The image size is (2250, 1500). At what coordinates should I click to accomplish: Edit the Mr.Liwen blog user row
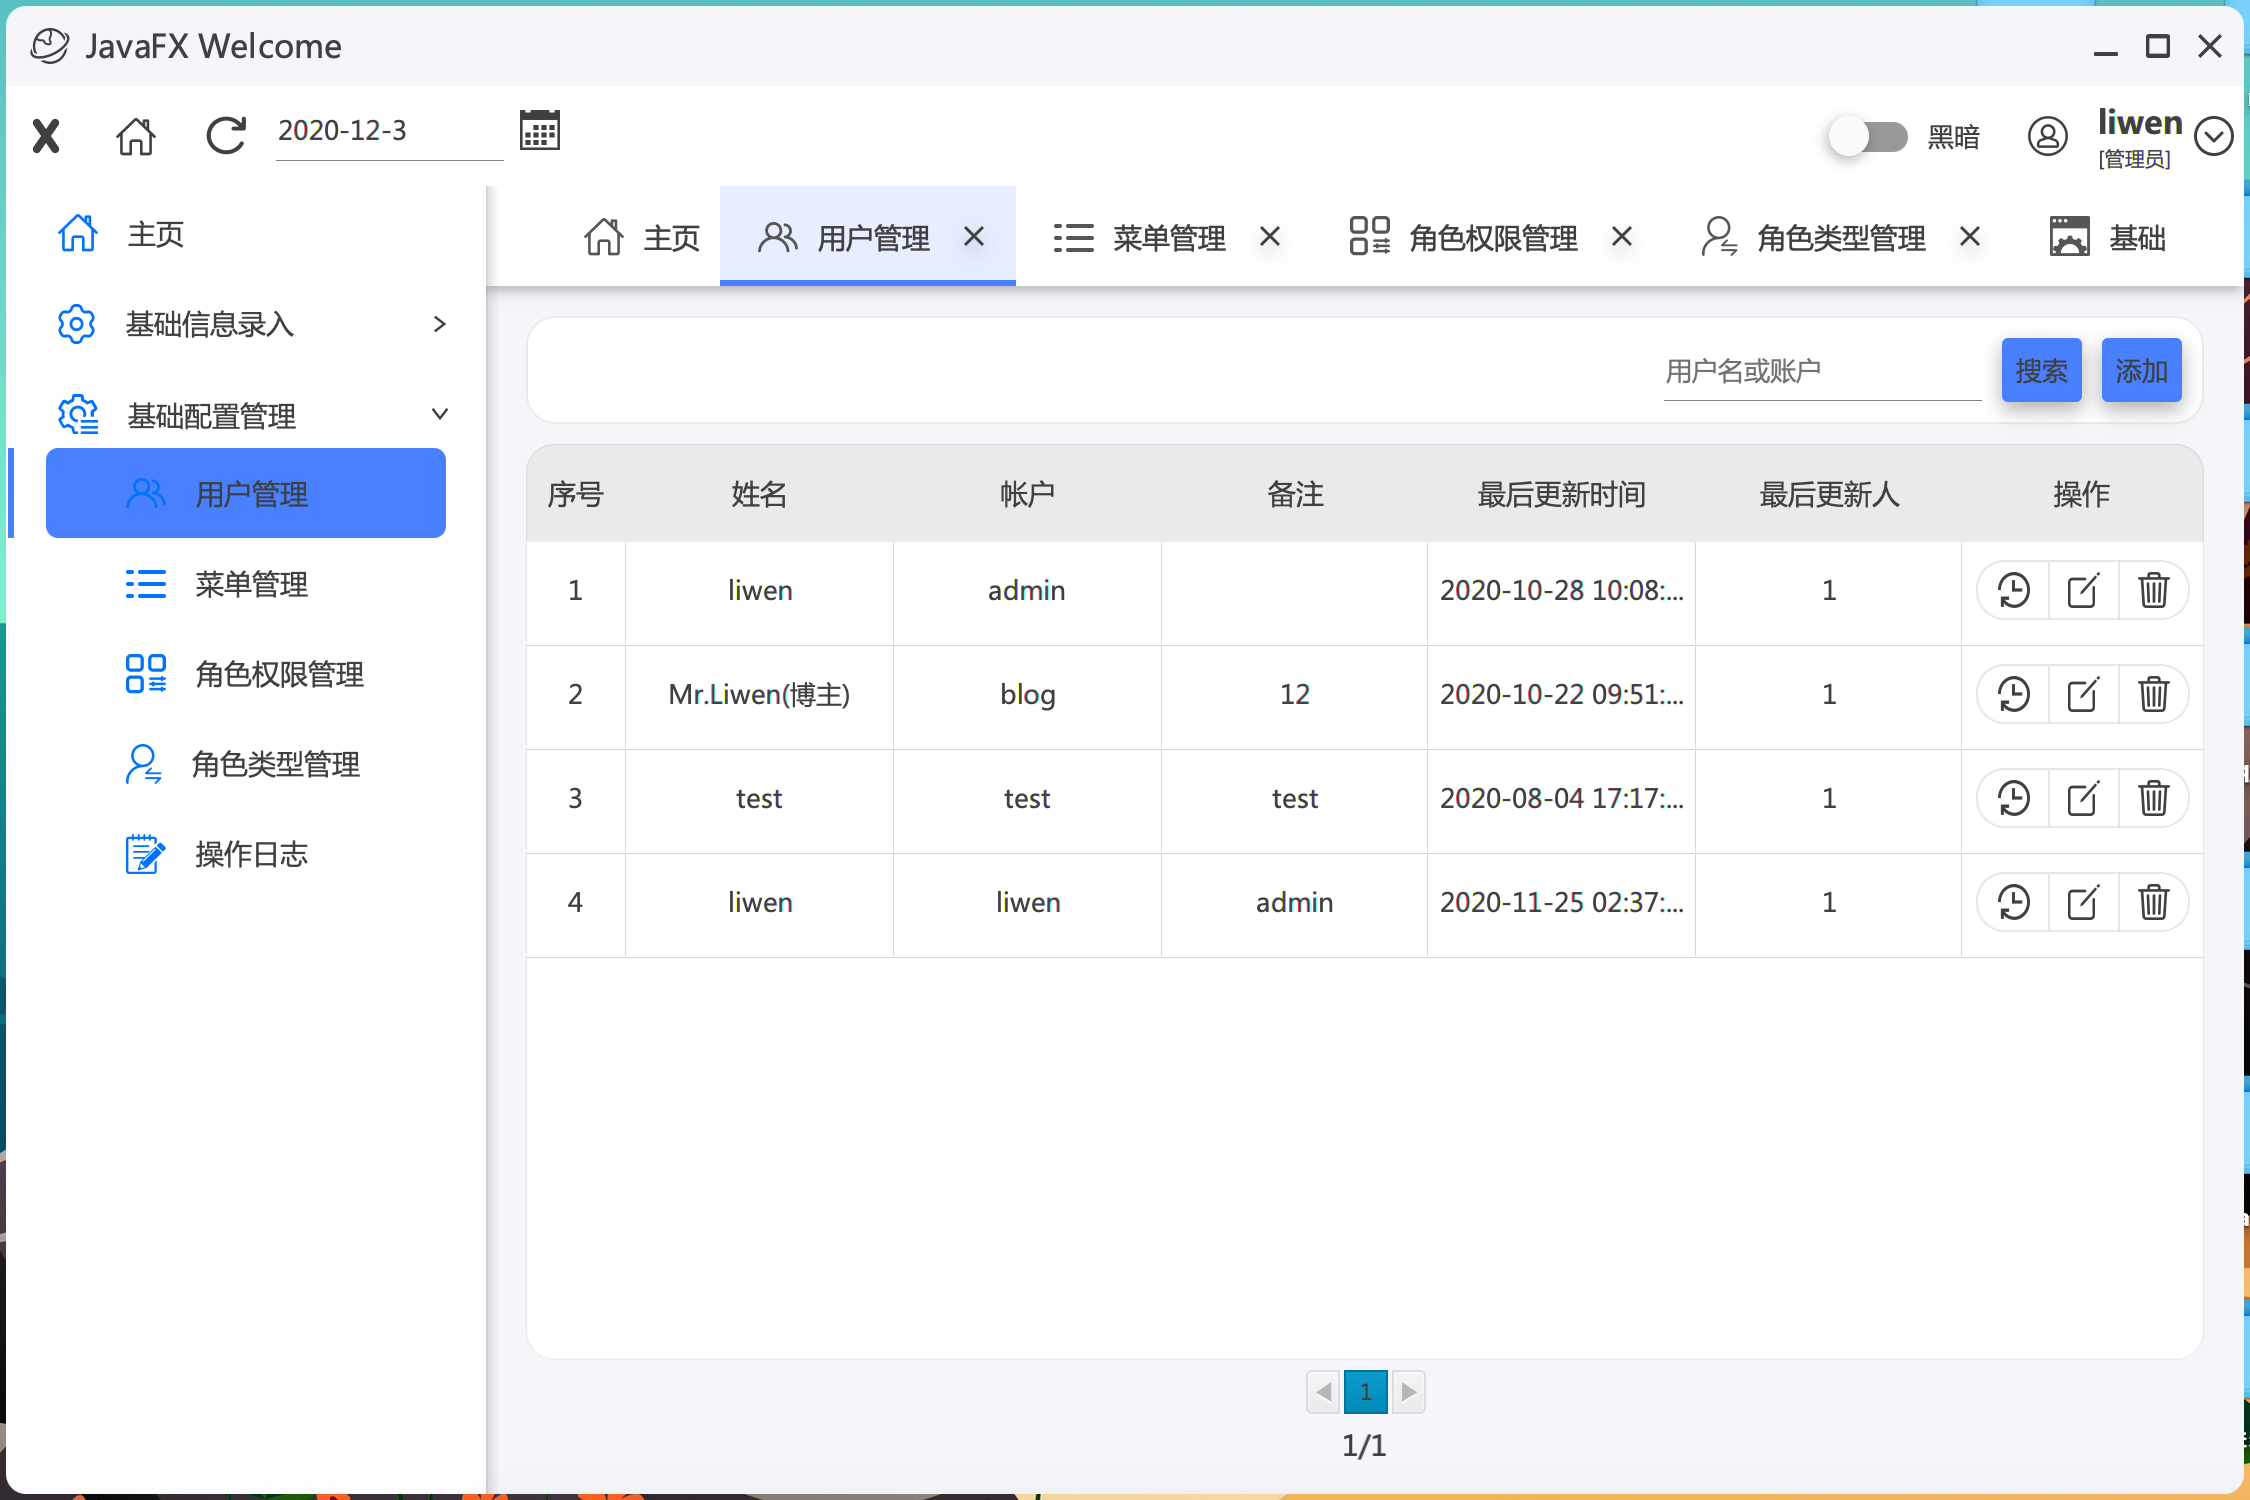pyautogui.click(x=2083, y=694)
